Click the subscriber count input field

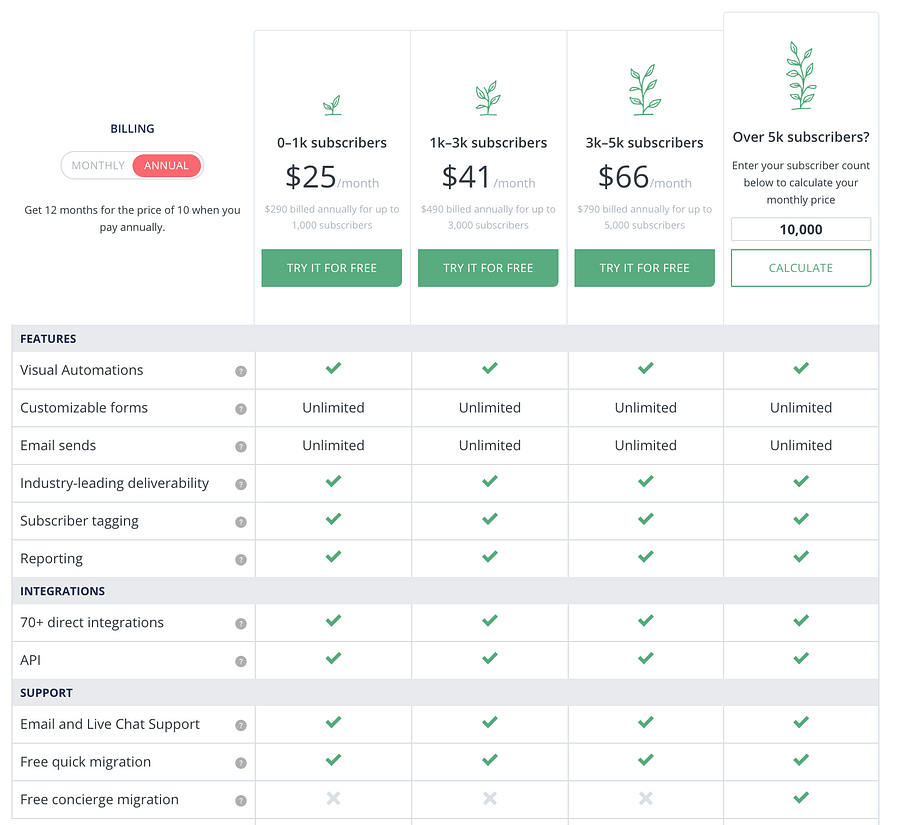(800, 230)
